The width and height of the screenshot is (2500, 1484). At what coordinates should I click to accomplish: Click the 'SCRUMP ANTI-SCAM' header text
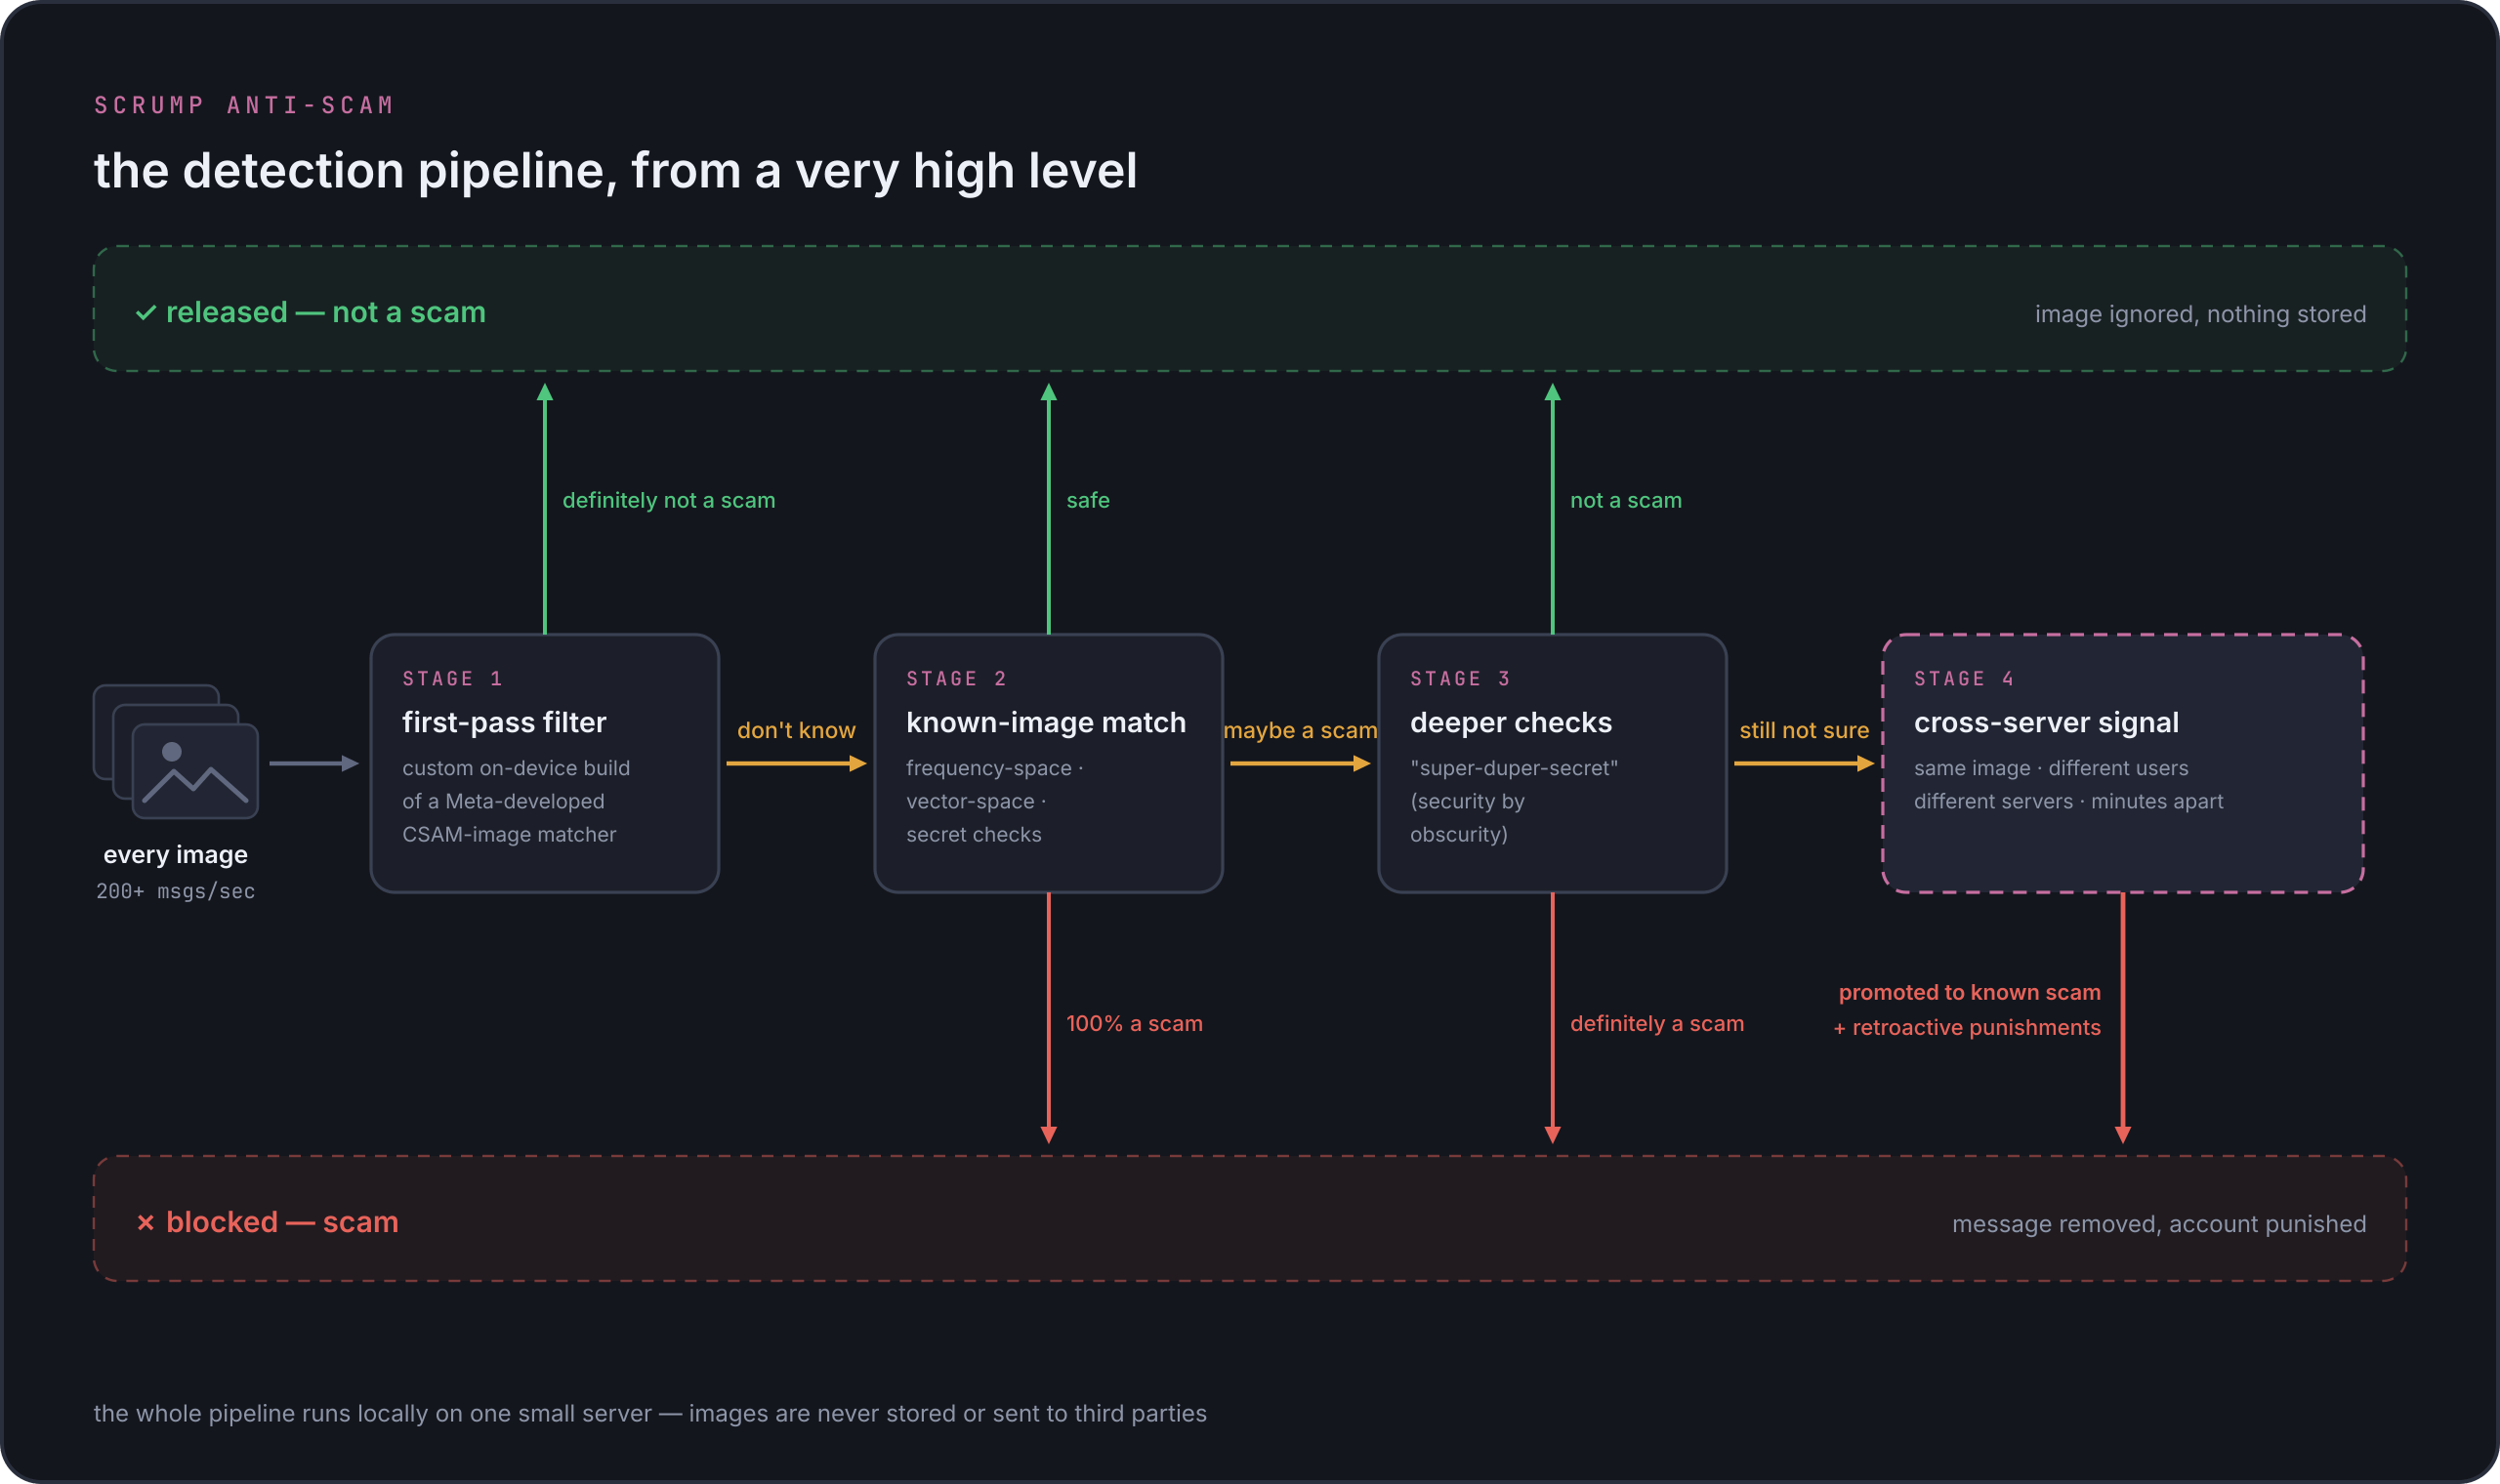coord(245,105)
